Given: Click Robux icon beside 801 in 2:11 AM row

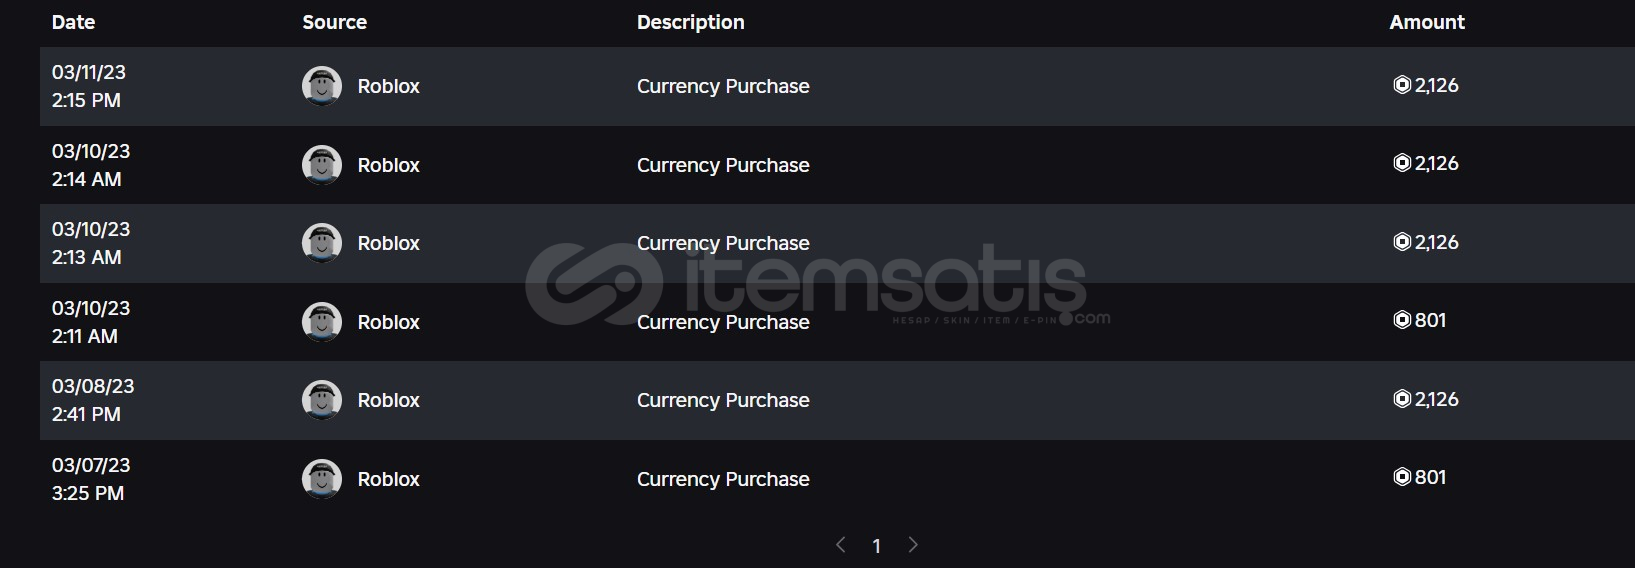Looking at the screenshot, I should pos(1402,320).
